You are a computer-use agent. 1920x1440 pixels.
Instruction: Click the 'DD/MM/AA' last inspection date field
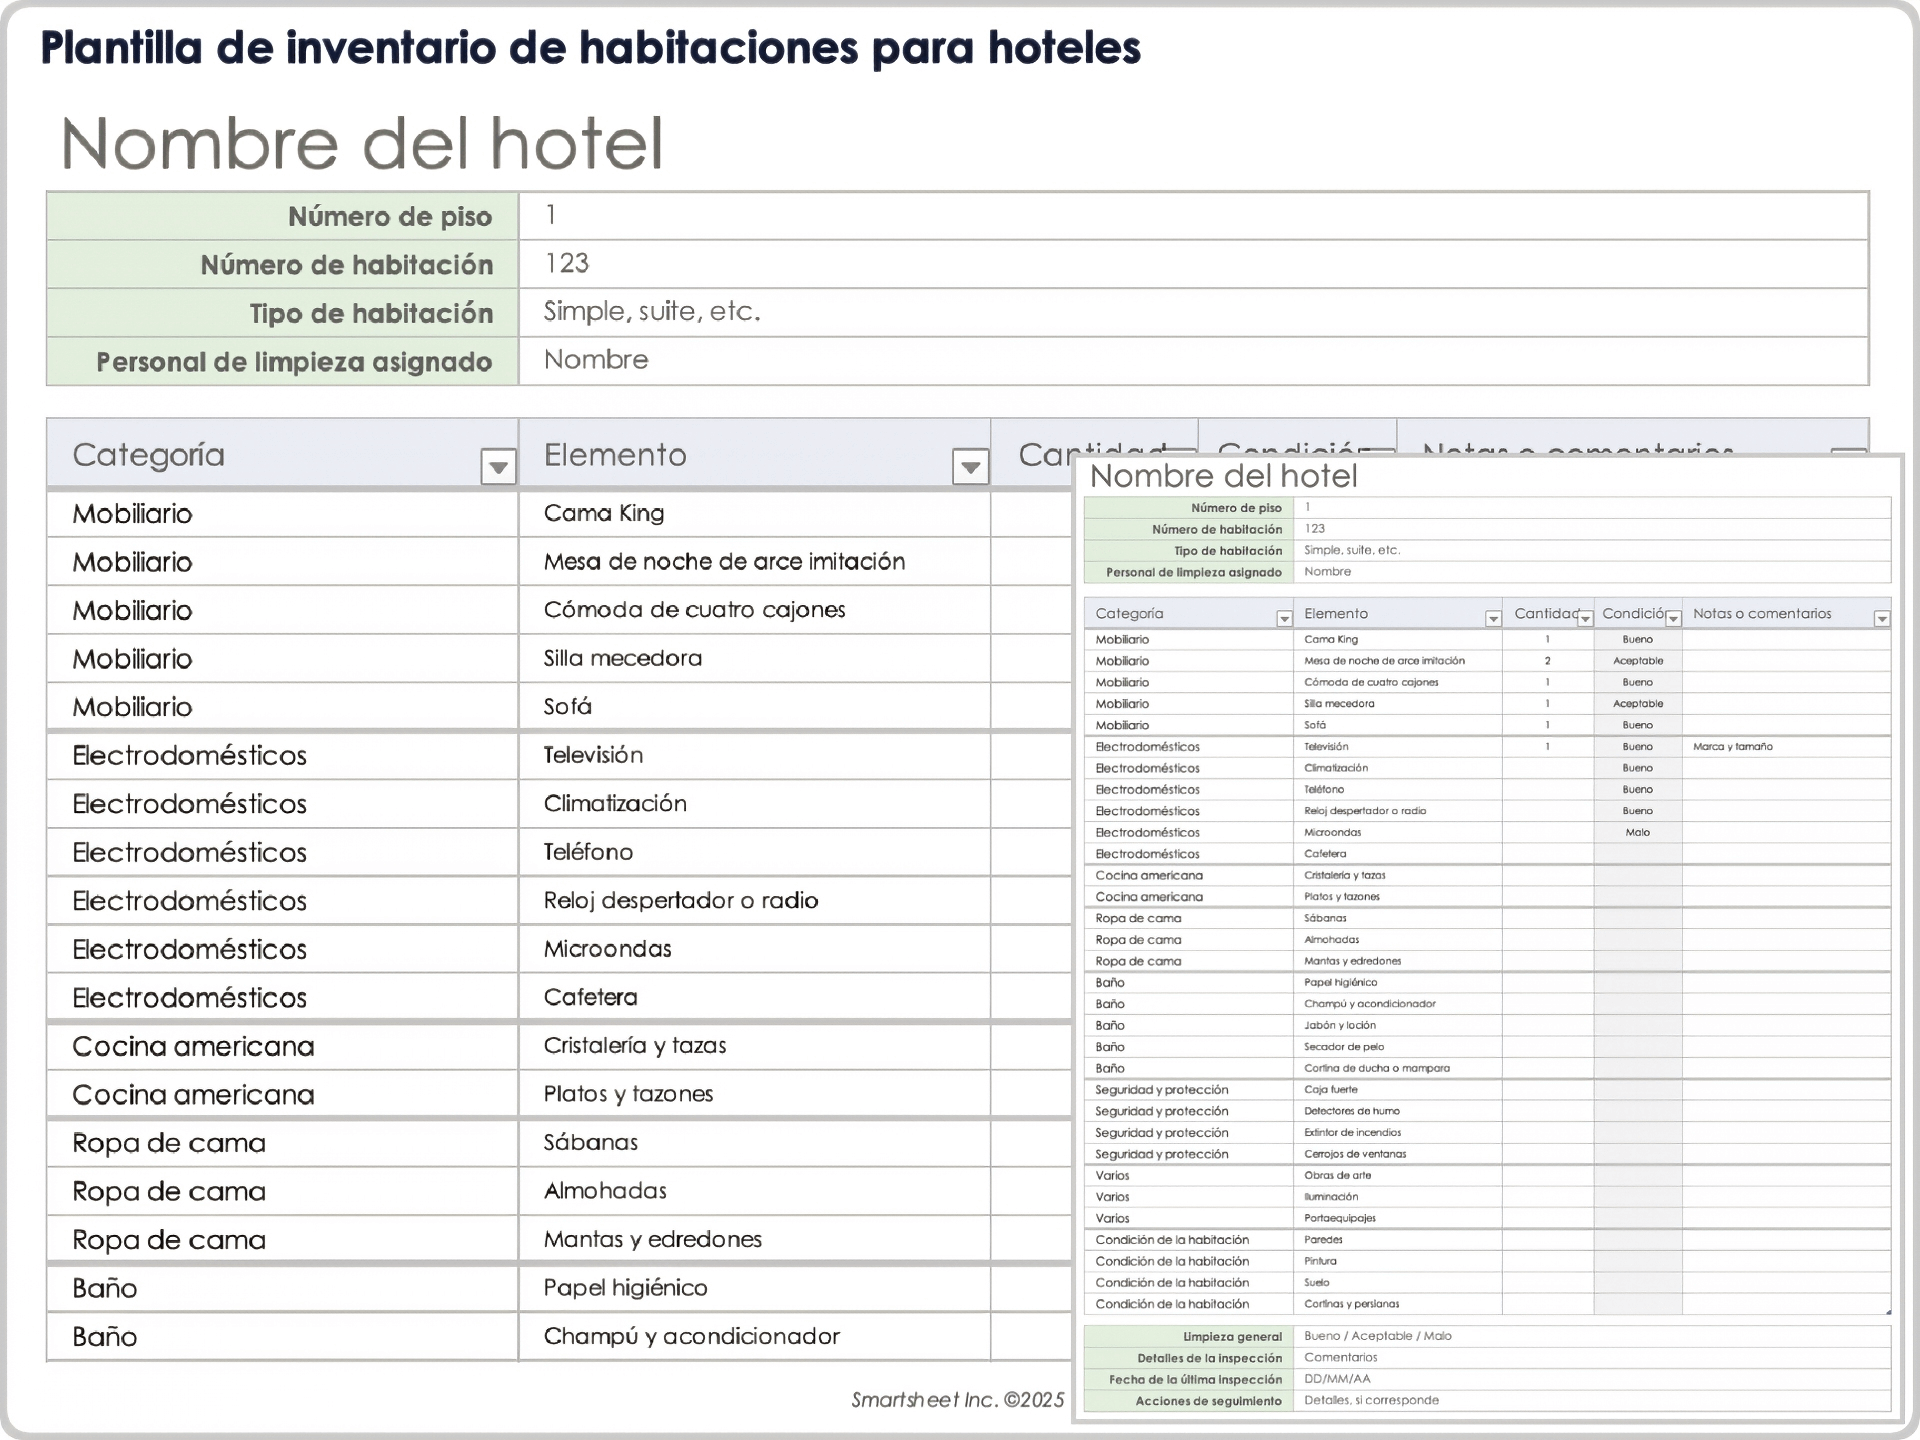click(x=1591, y=1379)
